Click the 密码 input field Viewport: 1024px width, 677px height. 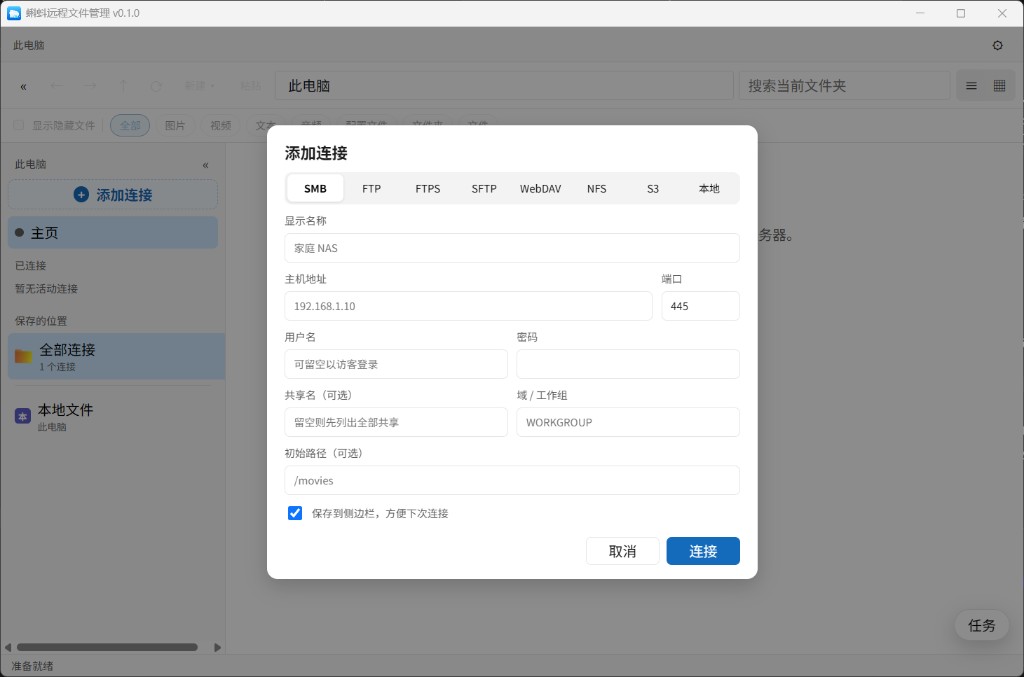click(628, 364)
